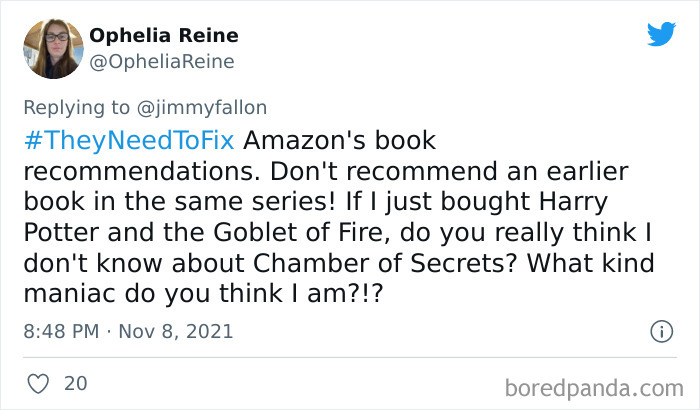Click the display name Ophelia Reine
Screen dimensions: 700x410
164,36
